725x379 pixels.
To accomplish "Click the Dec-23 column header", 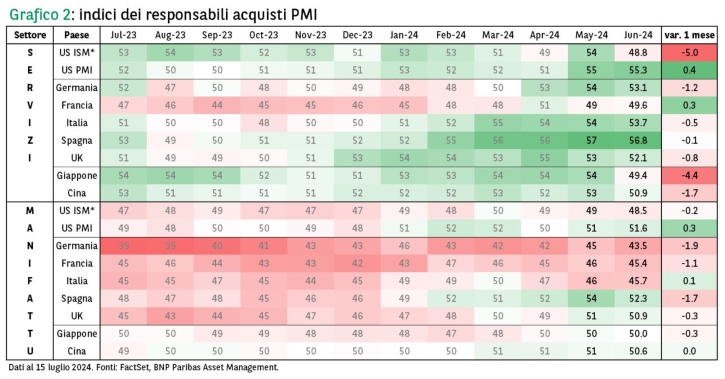I will click(357, 35).
